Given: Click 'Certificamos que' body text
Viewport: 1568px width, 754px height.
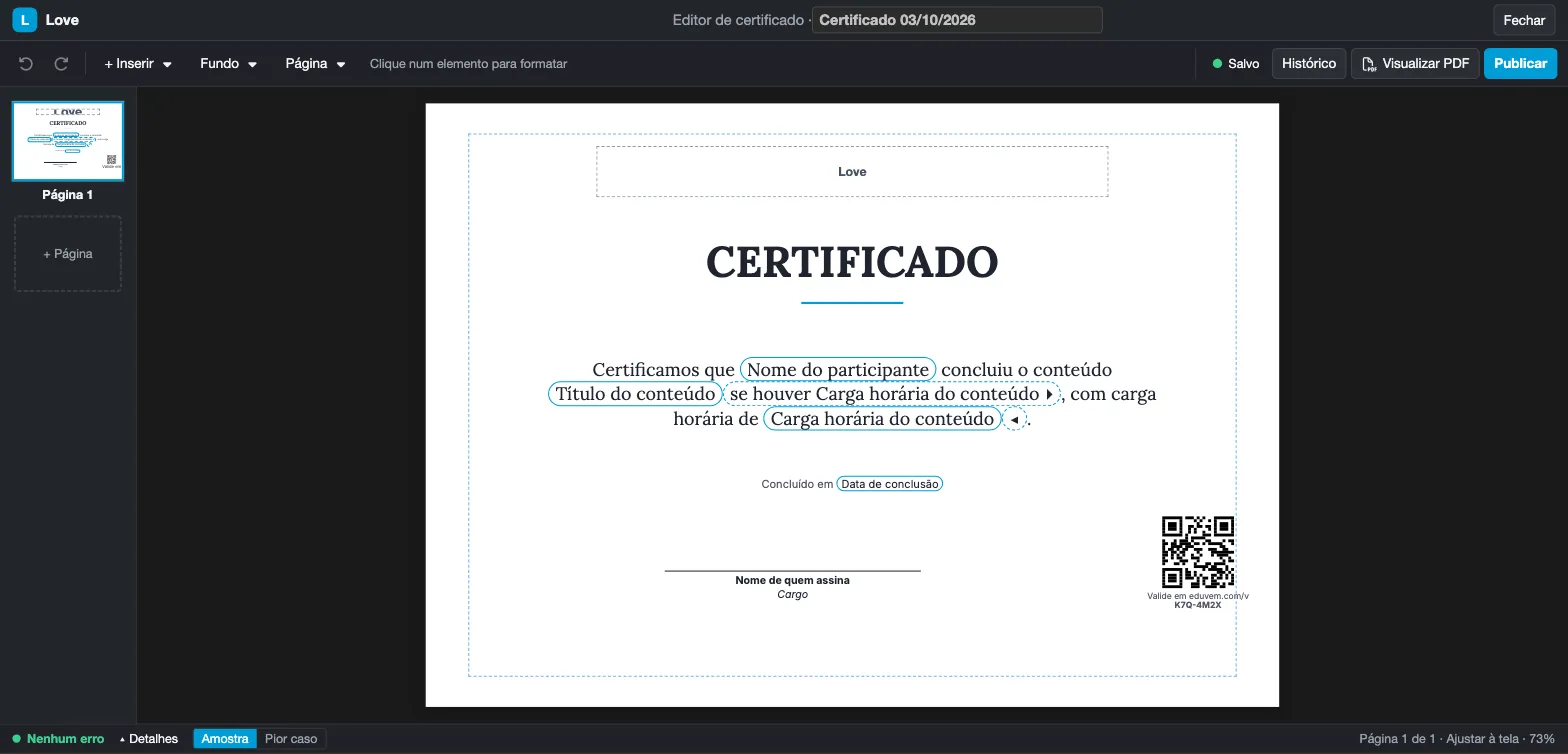Looking at the screenshot, I should tap(663, 370).
